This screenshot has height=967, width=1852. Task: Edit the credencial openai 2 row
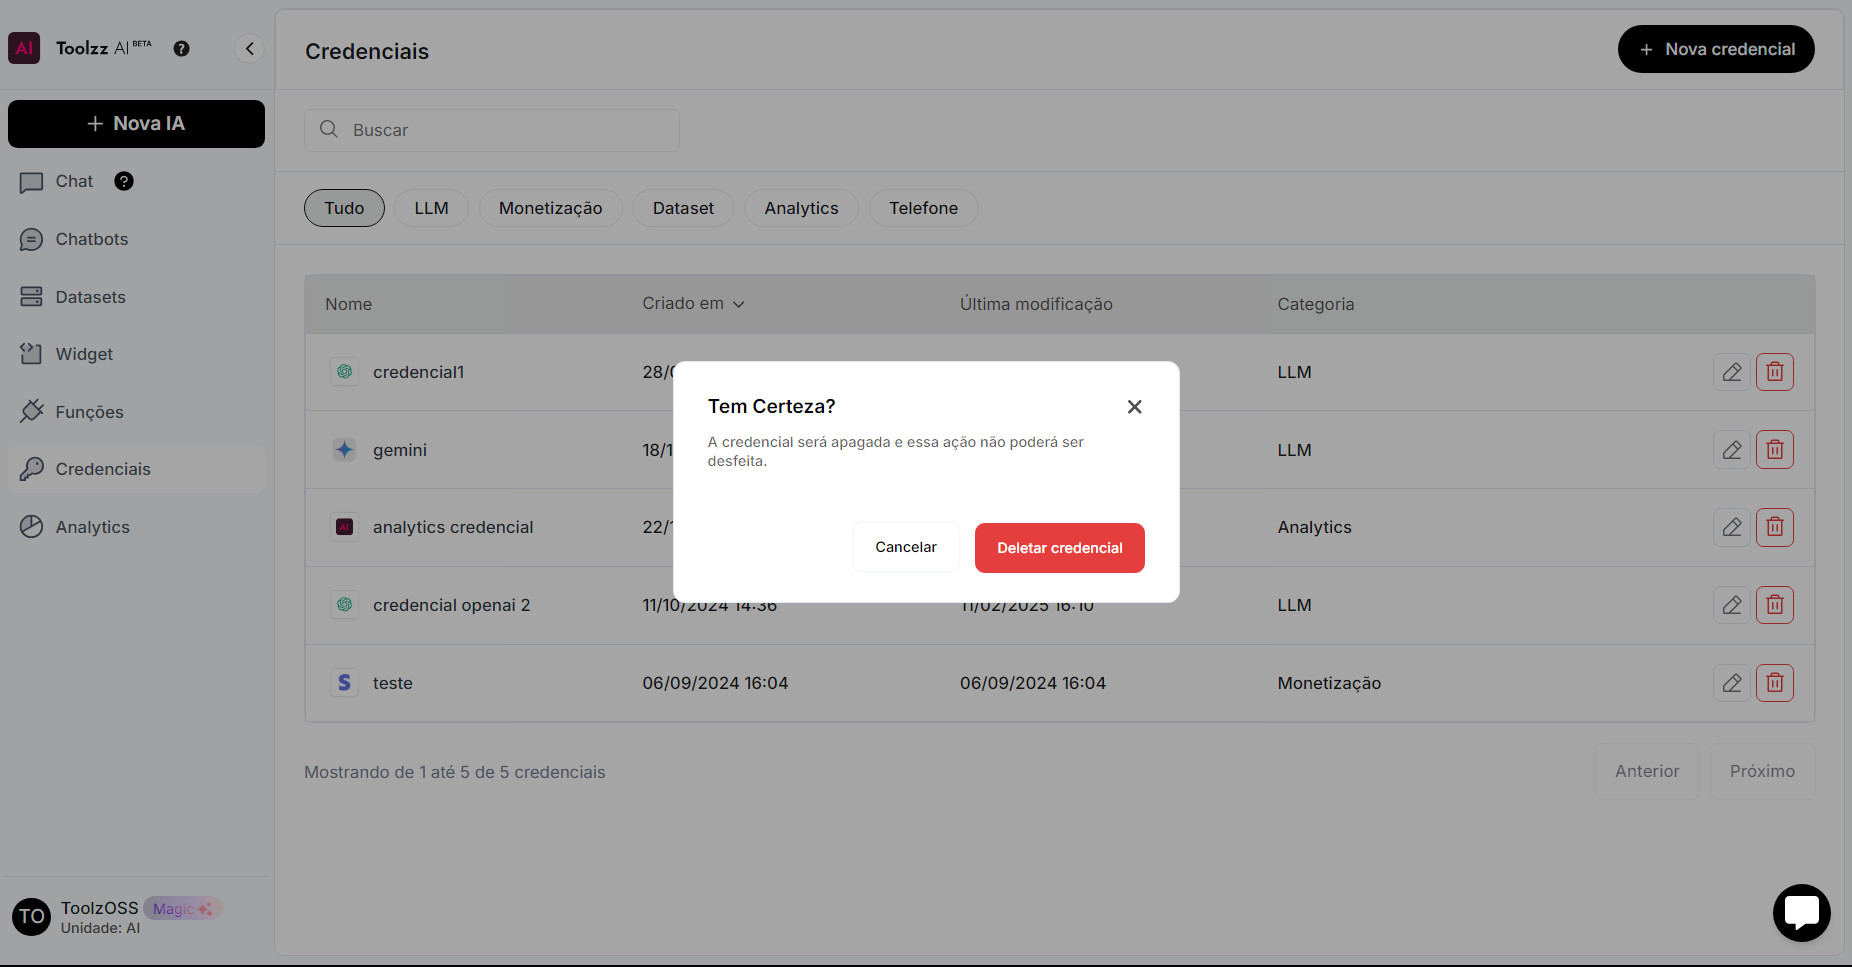(x=1732, y=605)
